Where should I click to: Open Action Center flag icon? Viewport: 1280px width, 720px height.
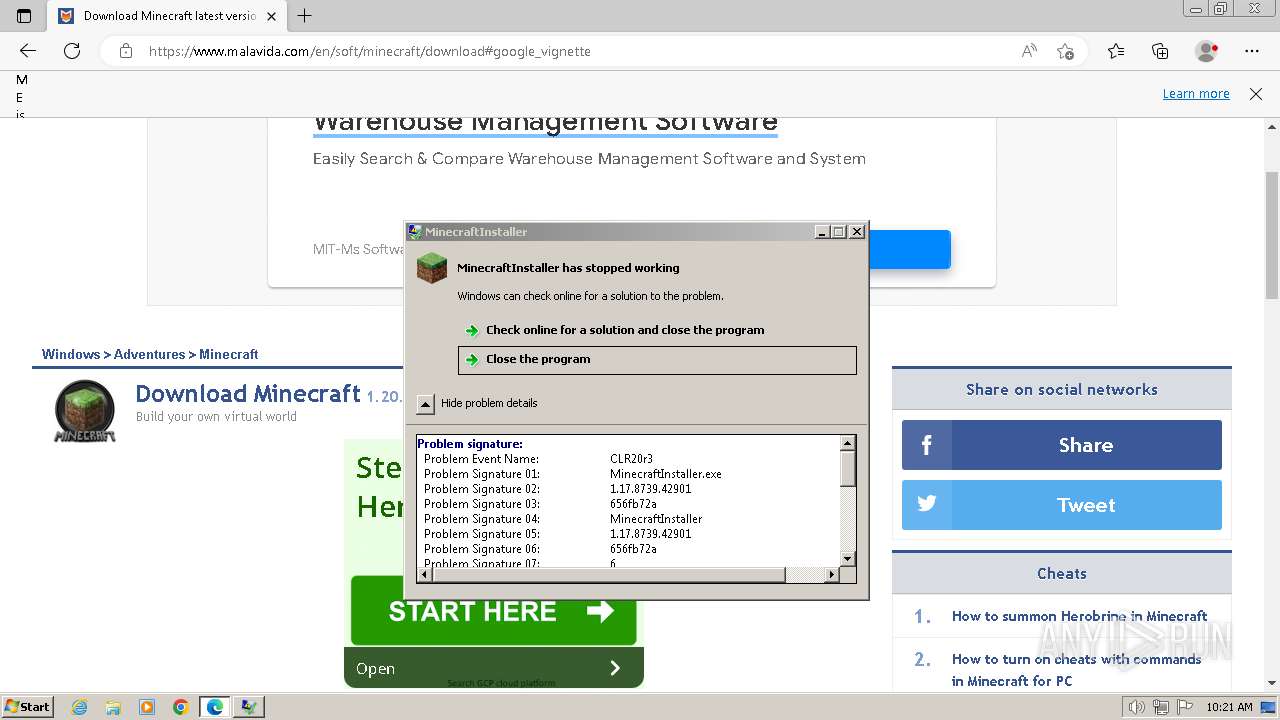pos(1183,707)
